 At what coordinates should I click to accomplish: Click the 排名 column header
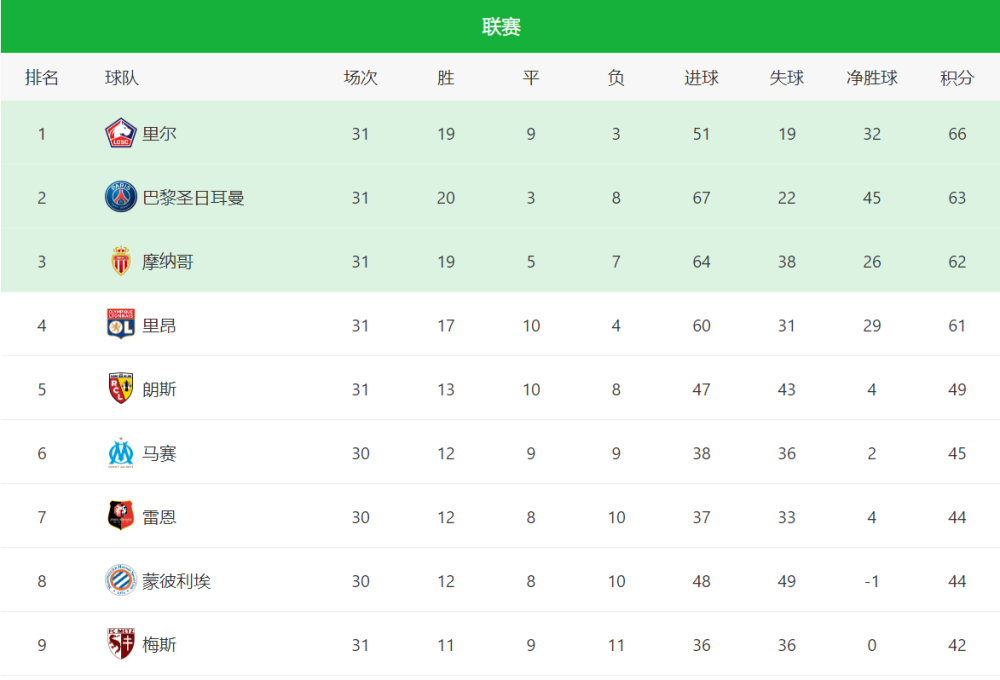pyautogui.click(x=42, y=78)
